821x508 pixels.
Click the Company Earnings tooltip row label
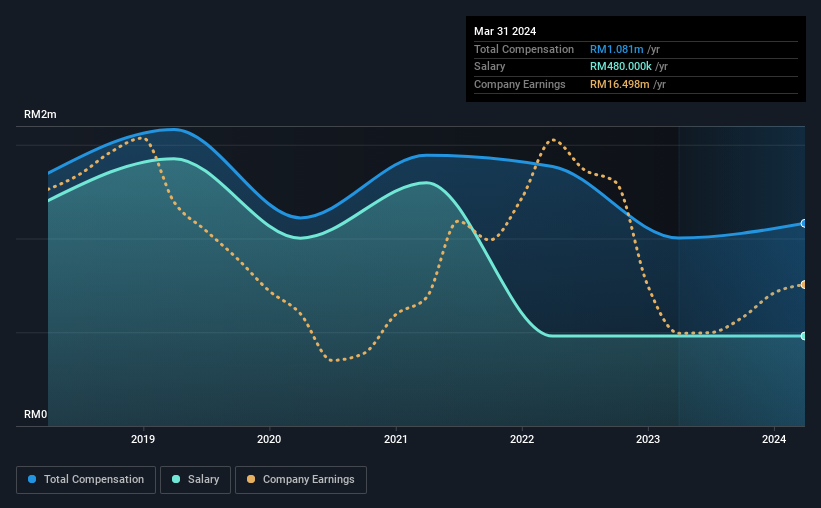click(519, 84)
